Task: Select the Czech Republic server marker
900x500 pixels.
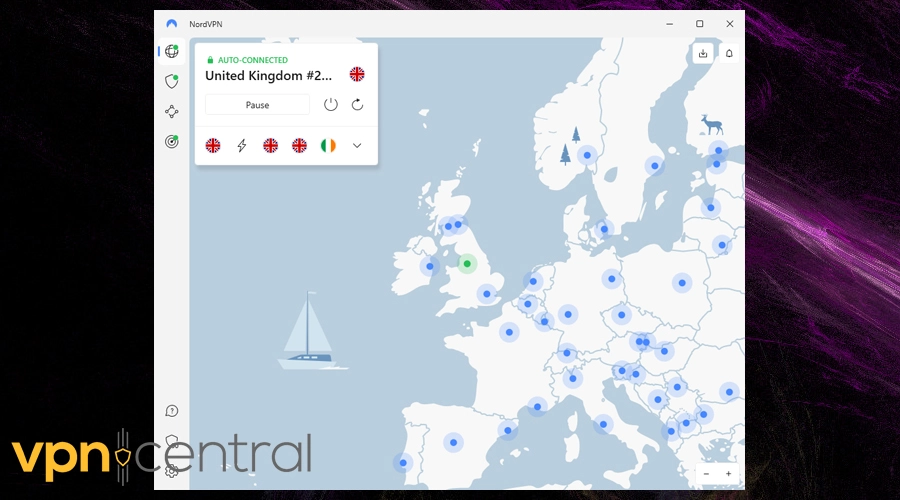Action: pos(622,315)
